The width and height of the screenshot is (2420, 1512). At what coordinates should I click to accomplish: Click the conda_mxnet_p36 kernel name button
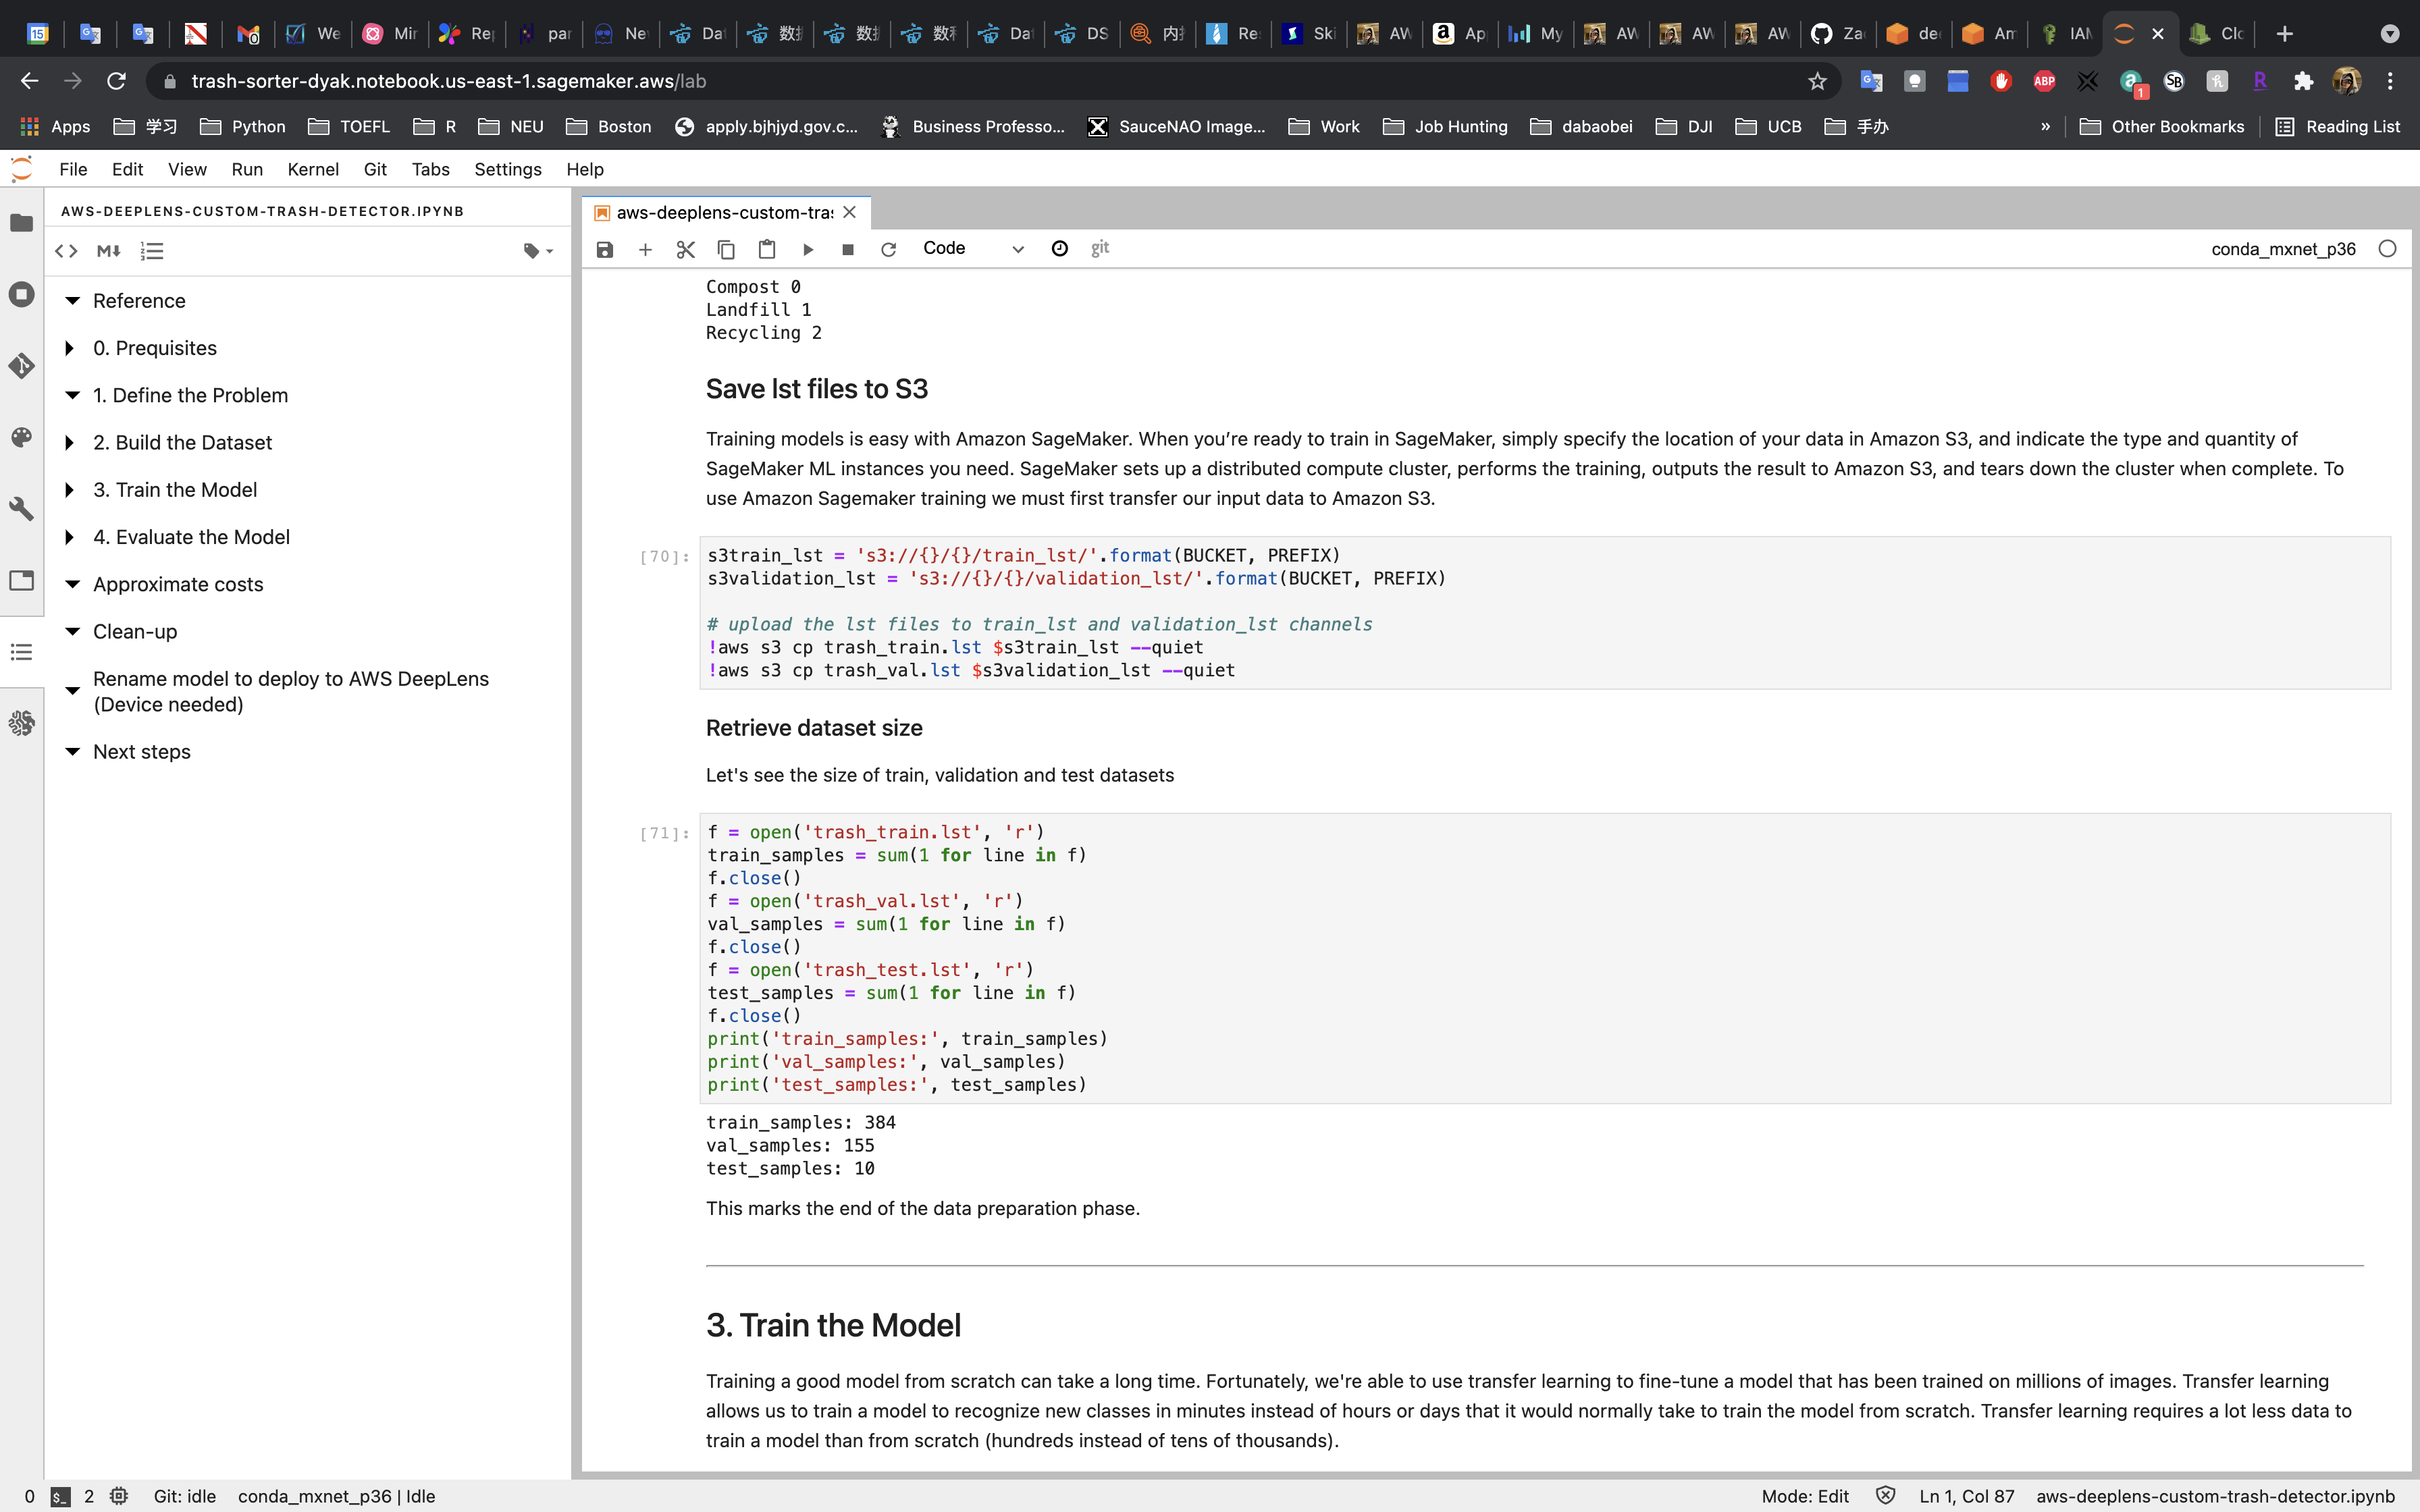coord(2282,249)
